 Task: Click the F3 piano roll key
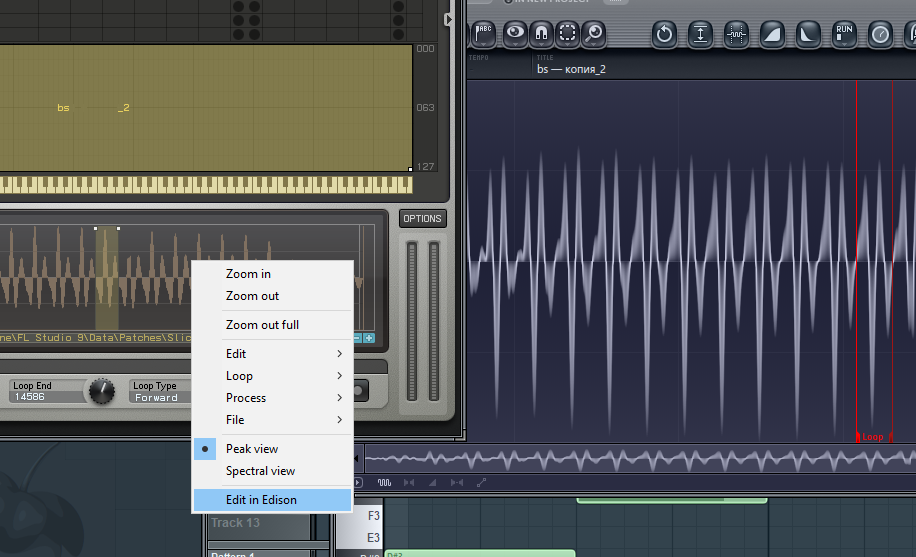(x=360, y=516)
